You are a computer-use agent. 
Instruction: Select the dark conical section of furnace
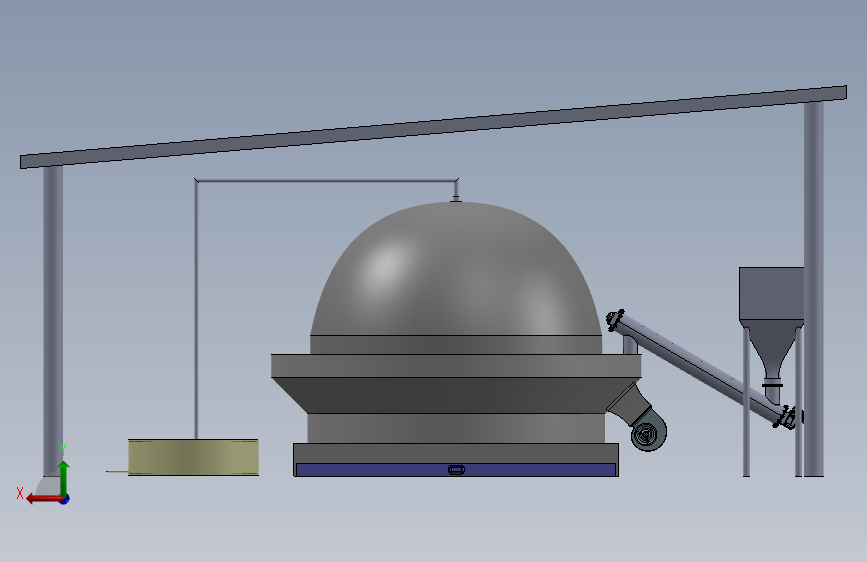click(456, 395)
